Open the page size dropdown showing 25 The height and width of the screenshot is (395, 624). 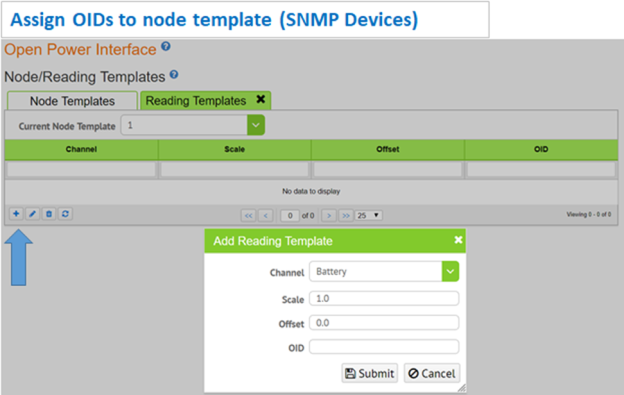pos(369,215)
